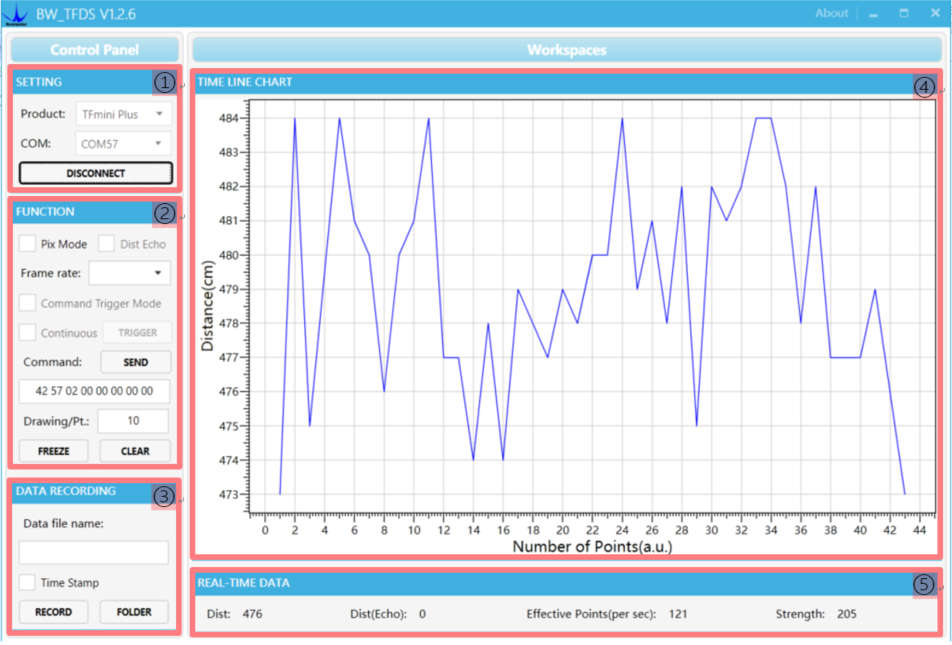The height and width of the screenshot is (645, 952).
Task: Enable the Time Stamp checkbox
Action: pyautogui.click(x=27, y=582)
